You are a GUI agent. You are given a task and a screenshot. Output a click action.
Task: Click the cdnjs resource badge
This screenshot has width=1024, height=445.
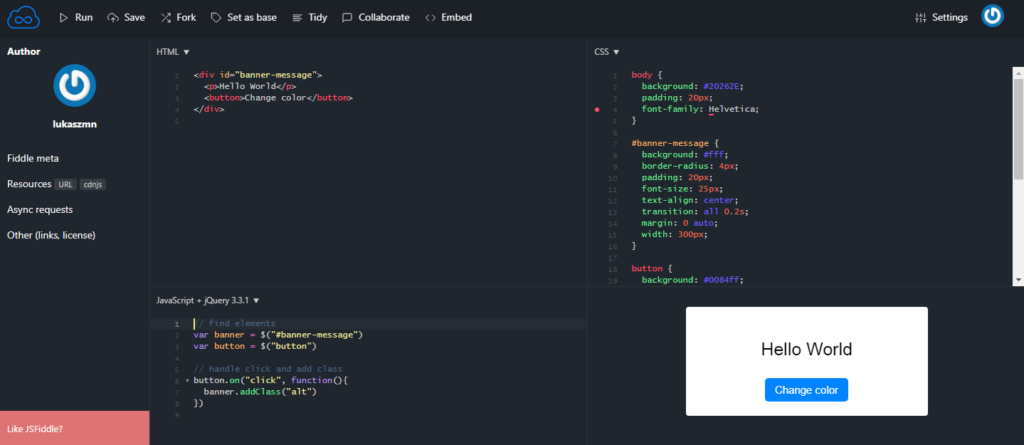tap(93, 185)
